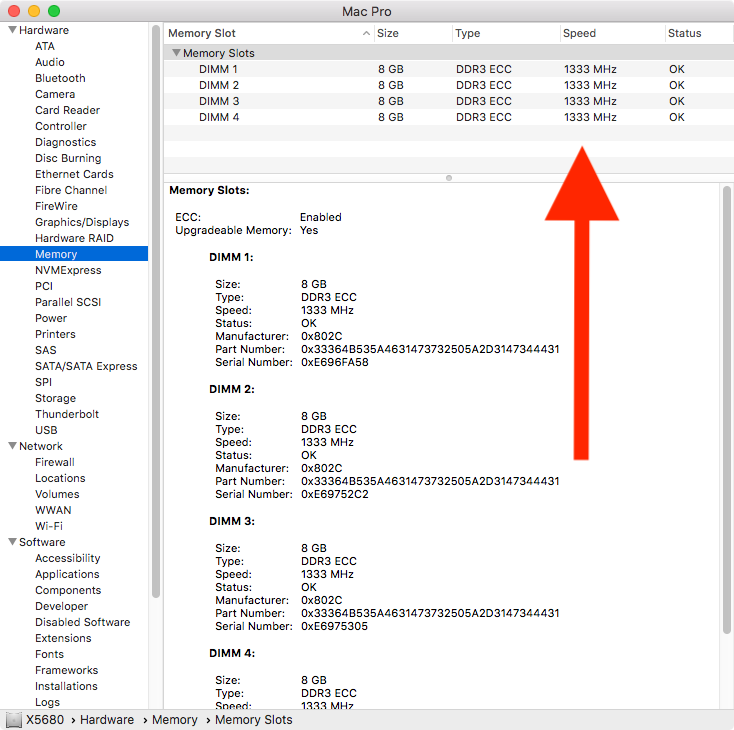Viewport: 734px width, 730px height.
Task: Open Locations under Network
Action: tap(60, 478)
